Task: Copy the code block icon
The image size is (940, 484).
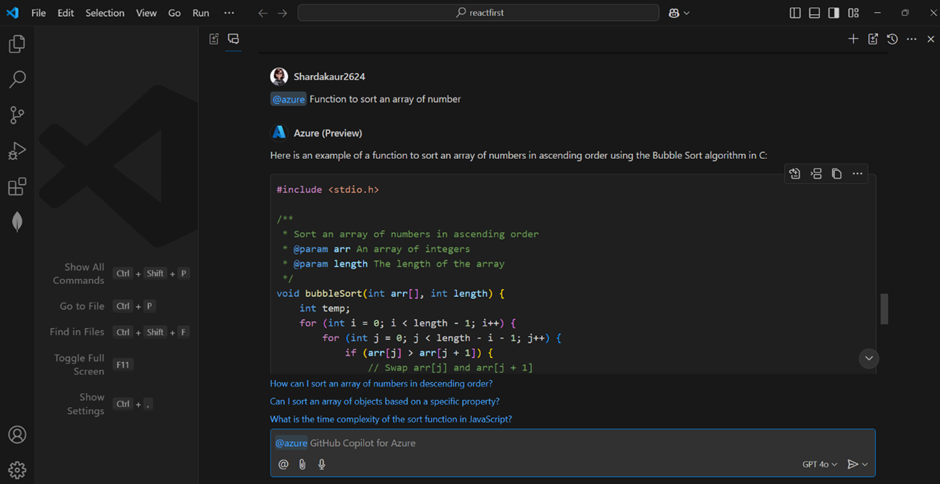Action: pyautogui.click(x=836, y=174)
